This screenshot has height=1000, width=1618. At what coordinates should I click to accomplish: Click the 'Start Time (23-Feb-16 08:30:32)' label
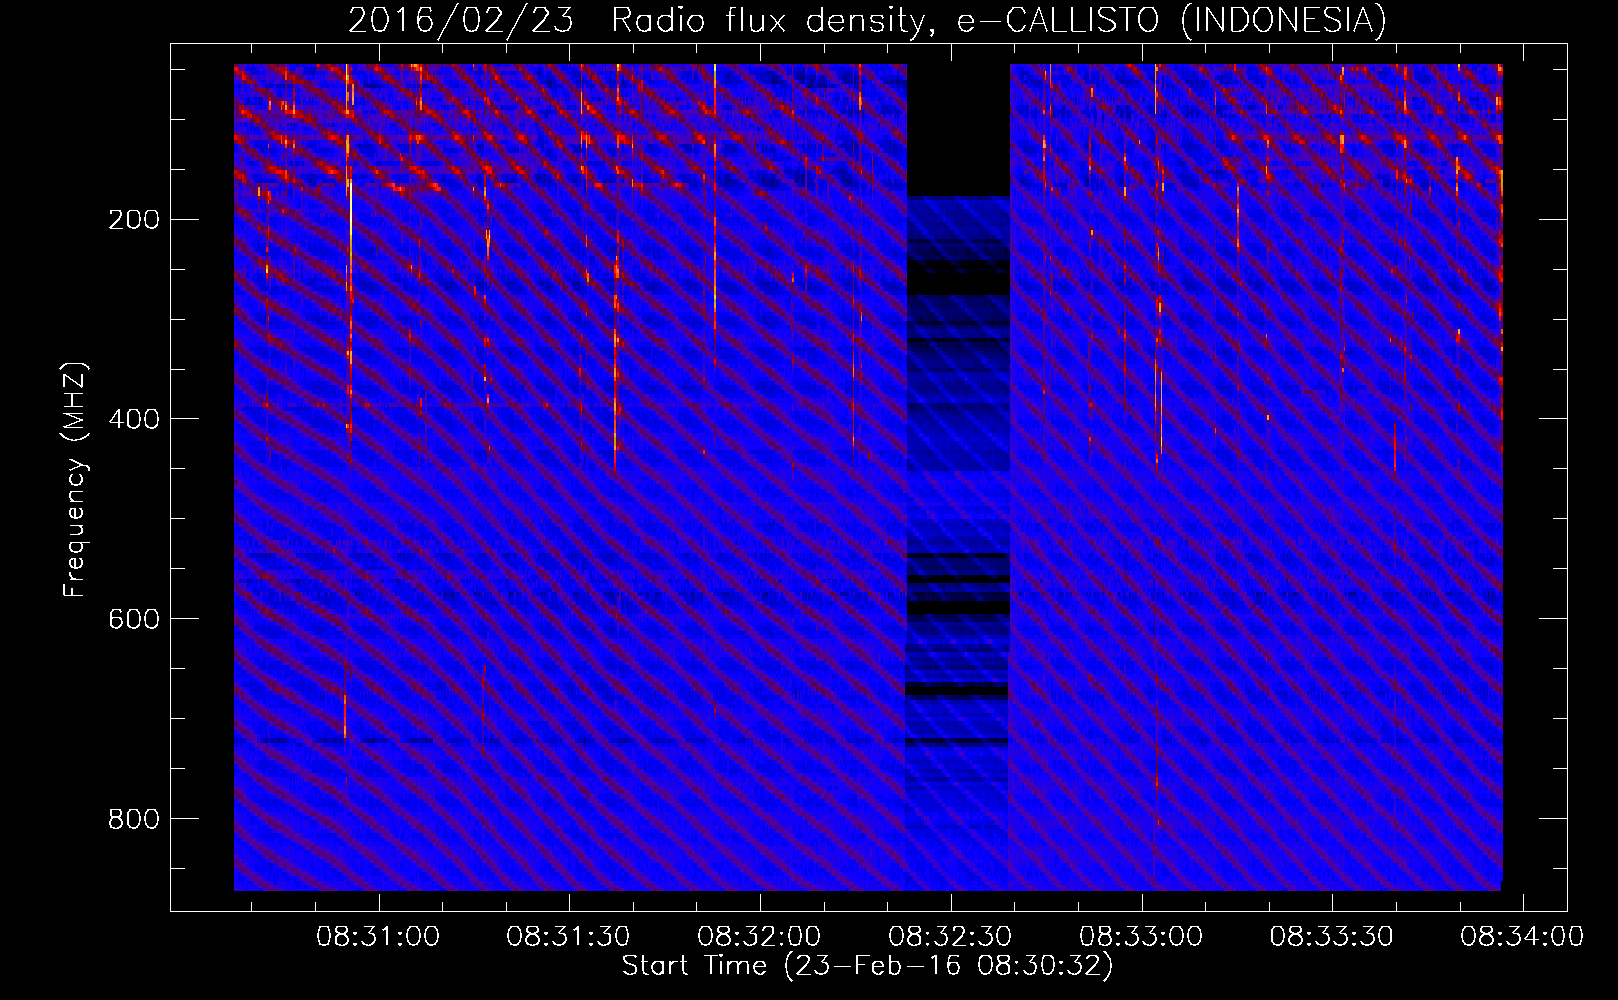(x=867, y=966)
